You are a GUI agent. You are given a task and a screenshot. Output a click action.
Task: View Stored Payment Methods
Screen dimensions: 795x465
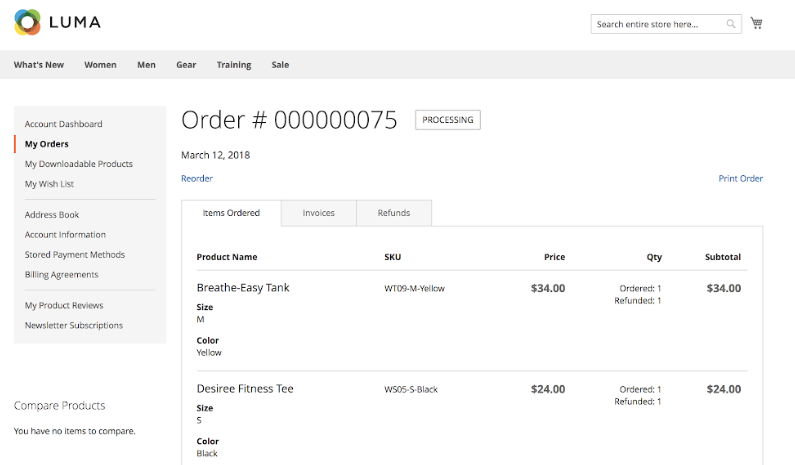tap(75, 255)
